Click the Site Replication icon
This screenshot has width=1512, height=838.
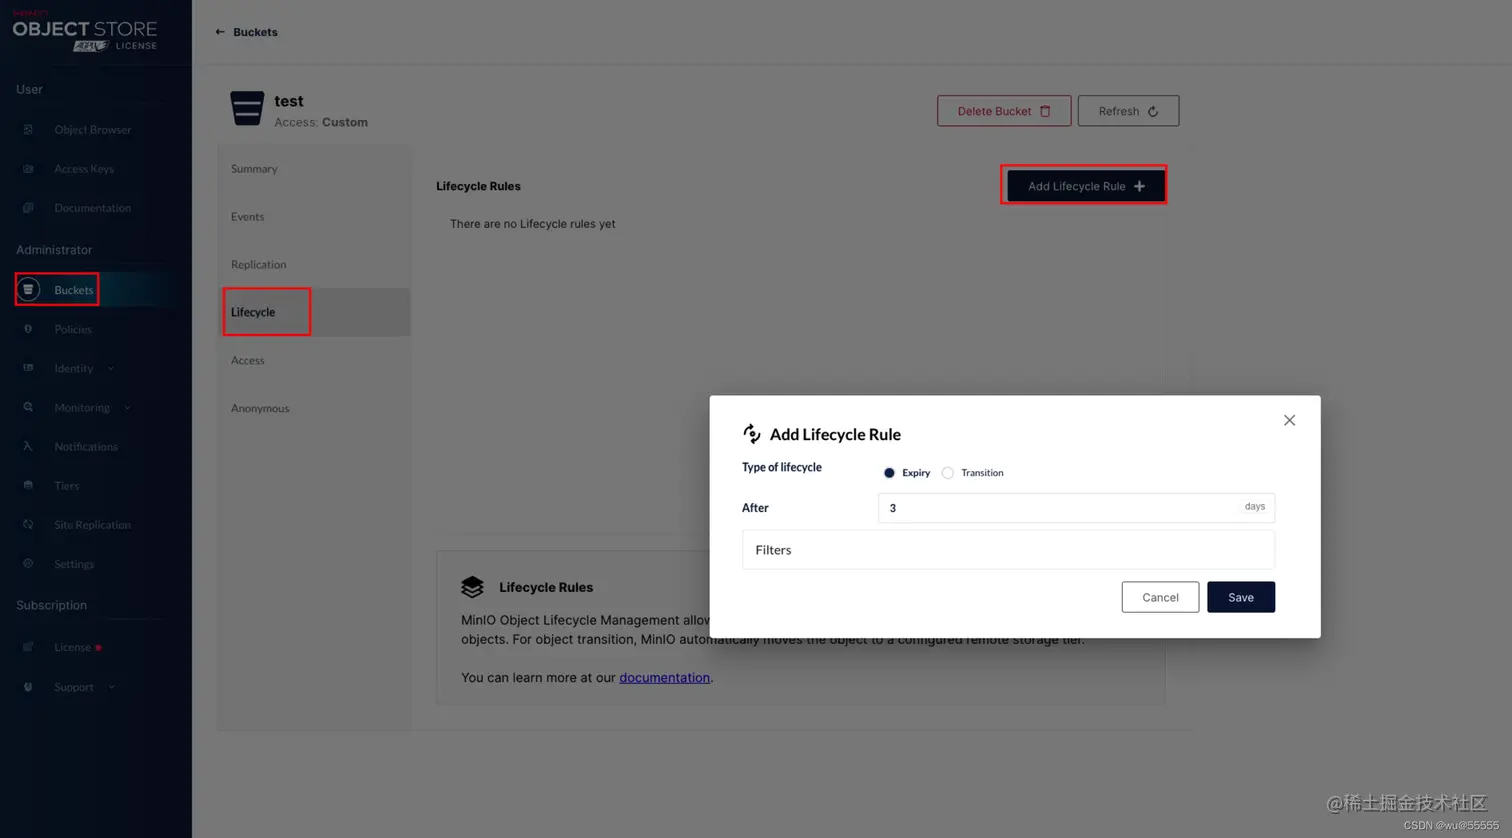pos(28,524)
